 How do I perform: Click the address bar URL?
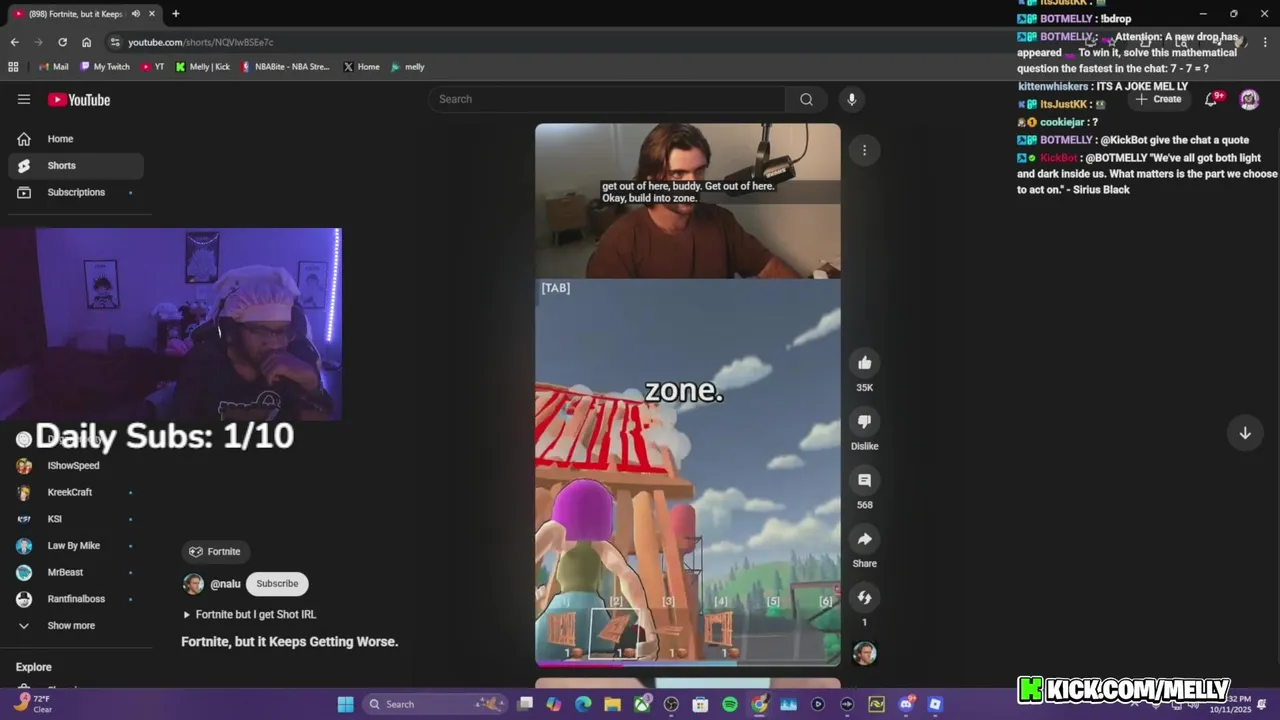(x=200, y=42)
